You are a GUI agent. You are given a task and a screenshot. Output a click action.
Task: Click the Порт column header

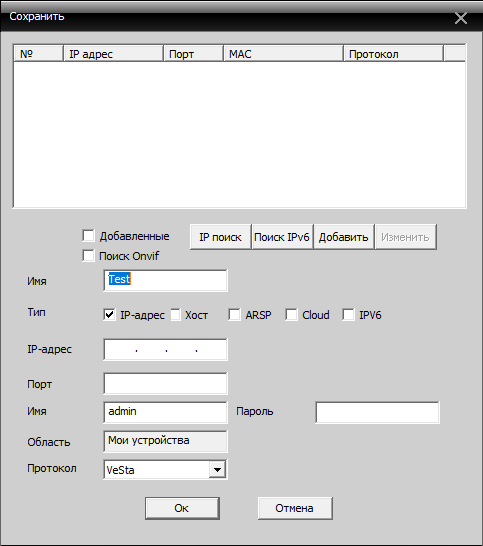tap(193, 54)
